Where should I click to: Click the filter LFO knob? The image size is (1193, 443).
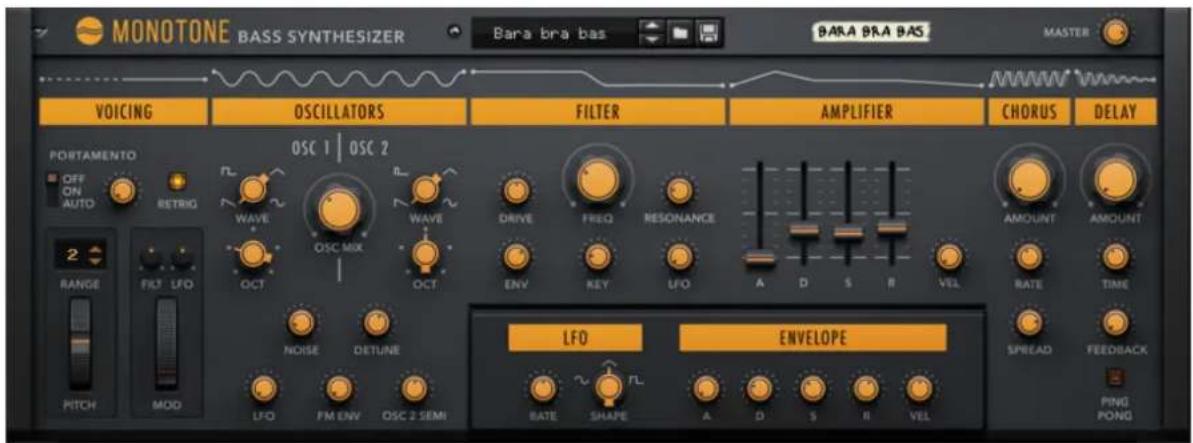(678, 257)
